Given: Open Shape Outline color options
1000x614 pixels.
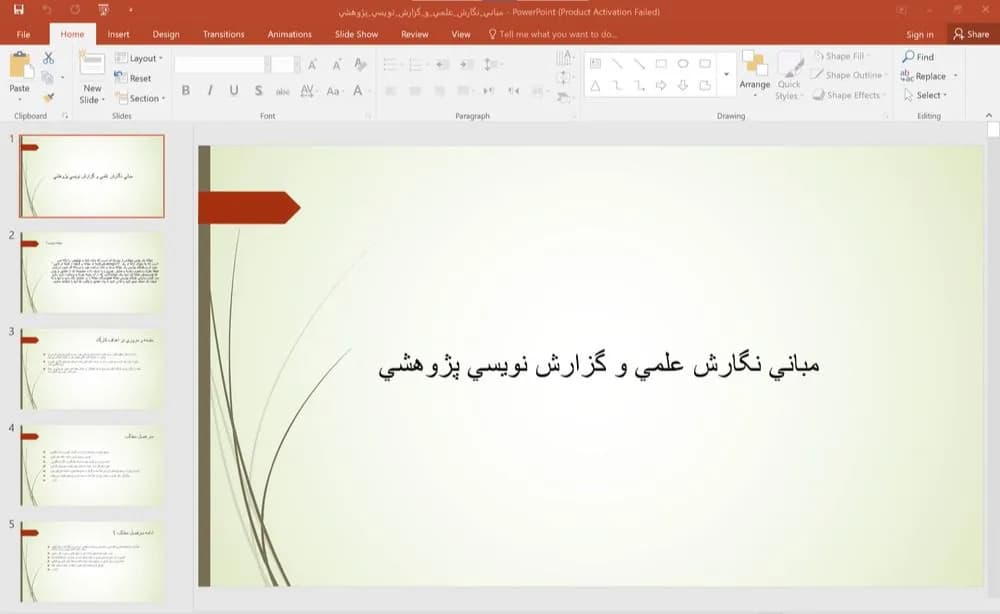Looking at the screenshot, I should click(849, 75).
